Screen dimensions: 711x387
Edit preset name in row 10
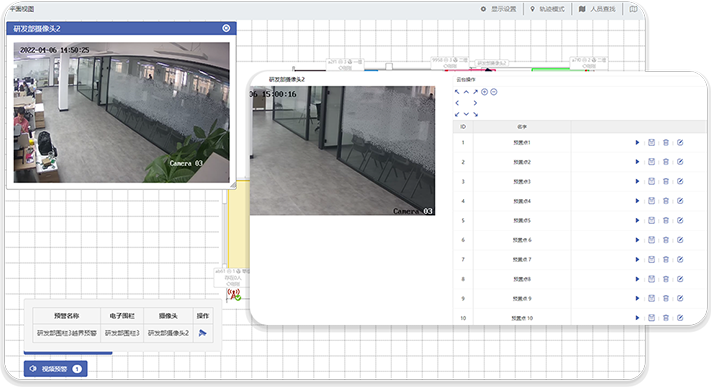680,318
